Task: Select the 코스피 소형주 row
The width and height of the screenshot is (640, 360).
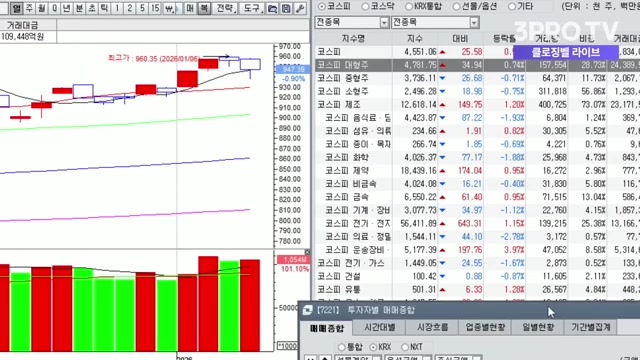Action: pyautogui.click(x=477, y=91)
